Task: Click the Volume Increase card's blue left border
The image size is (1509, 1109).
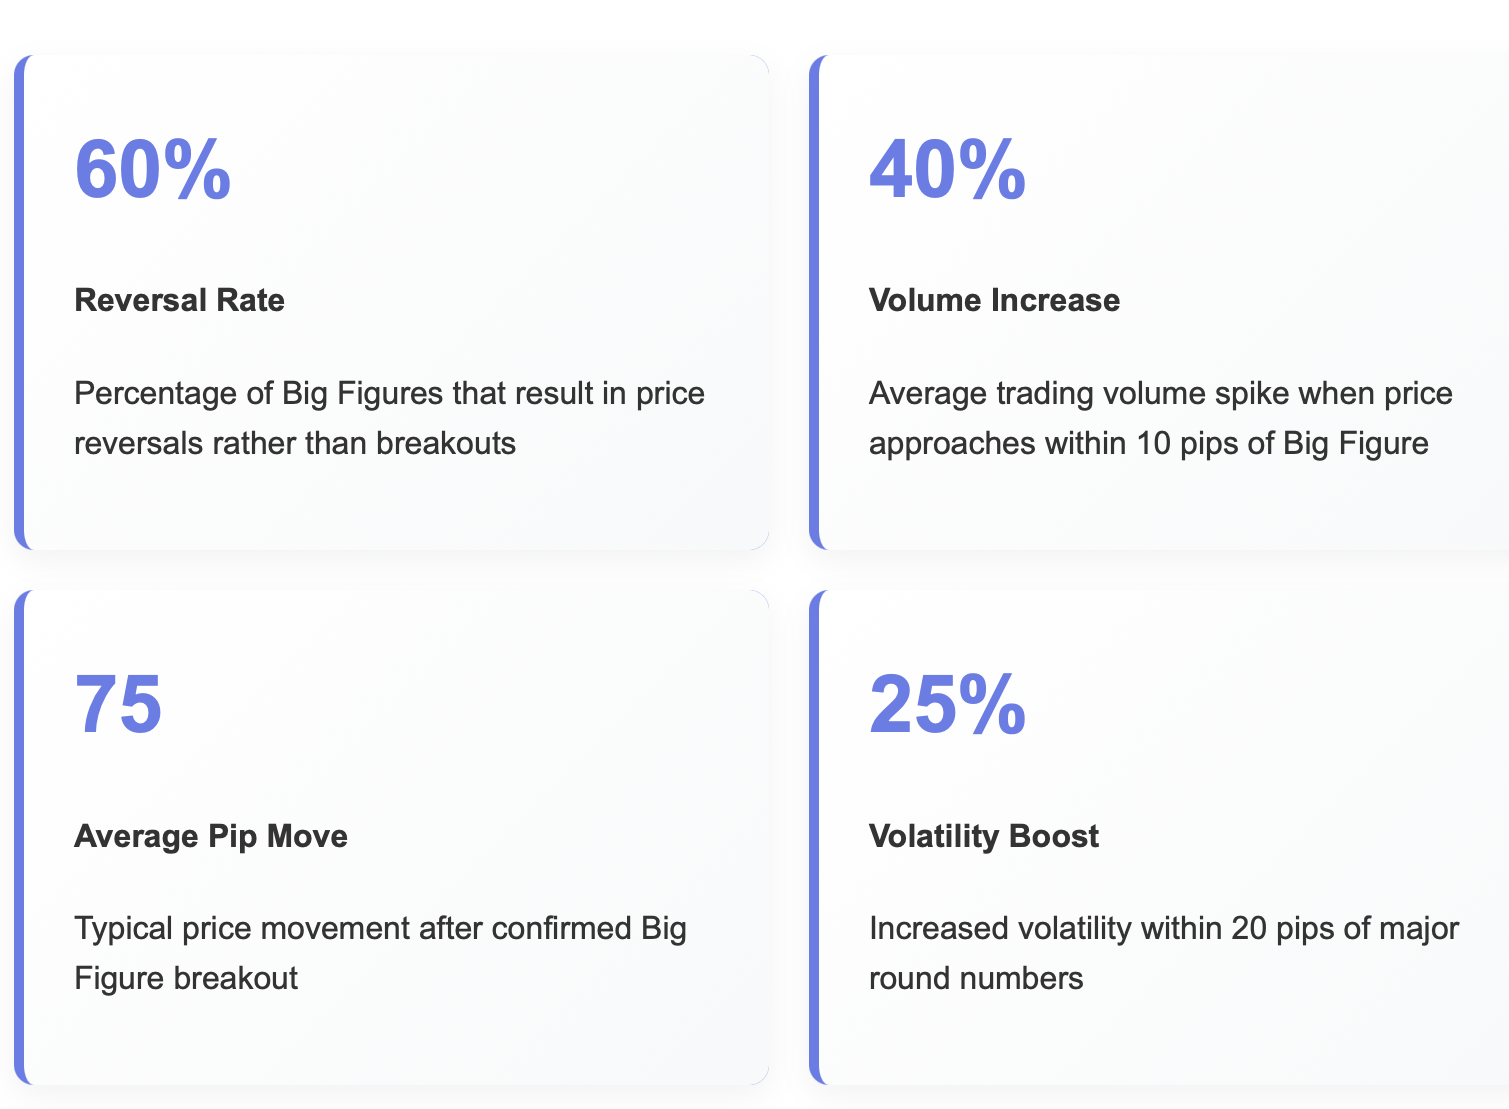Action: tap(814, 302)
